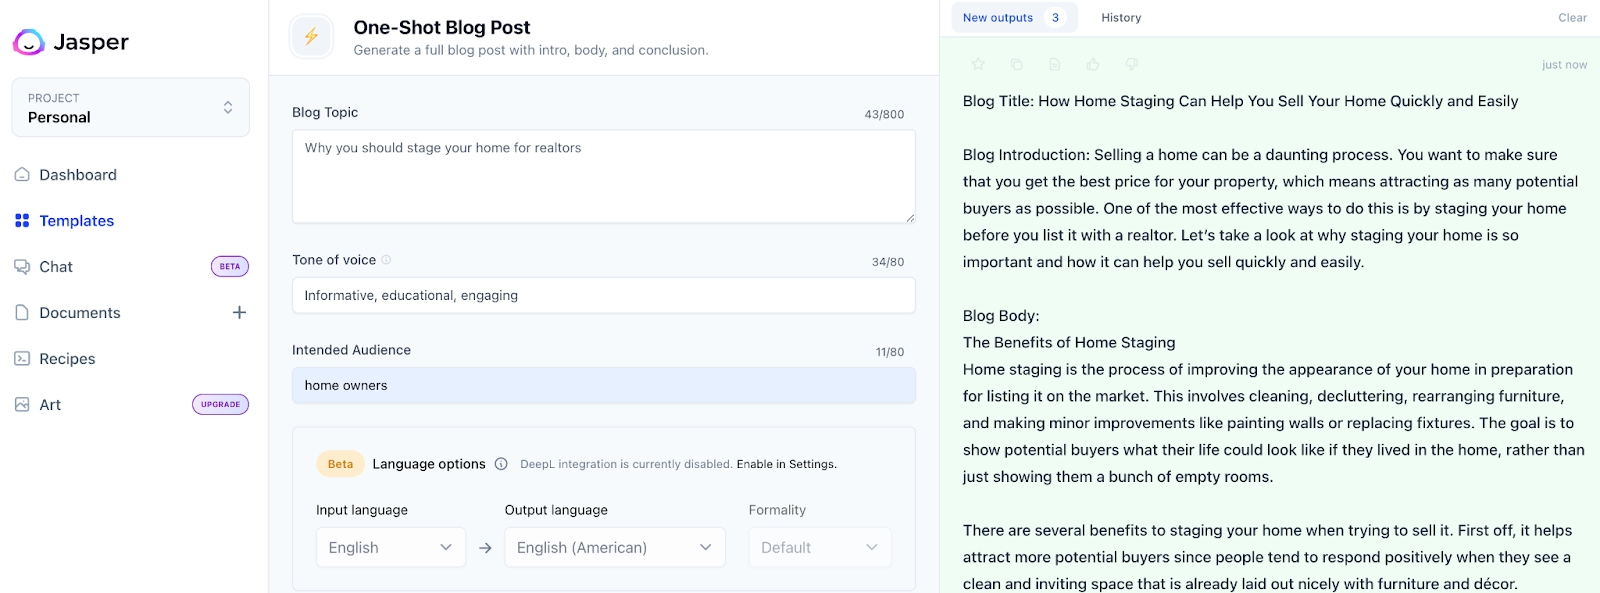The width and height of the screenshot is (1600, 593).
Task: Click the Jasper logo
Action: click(x=71, y=42)
